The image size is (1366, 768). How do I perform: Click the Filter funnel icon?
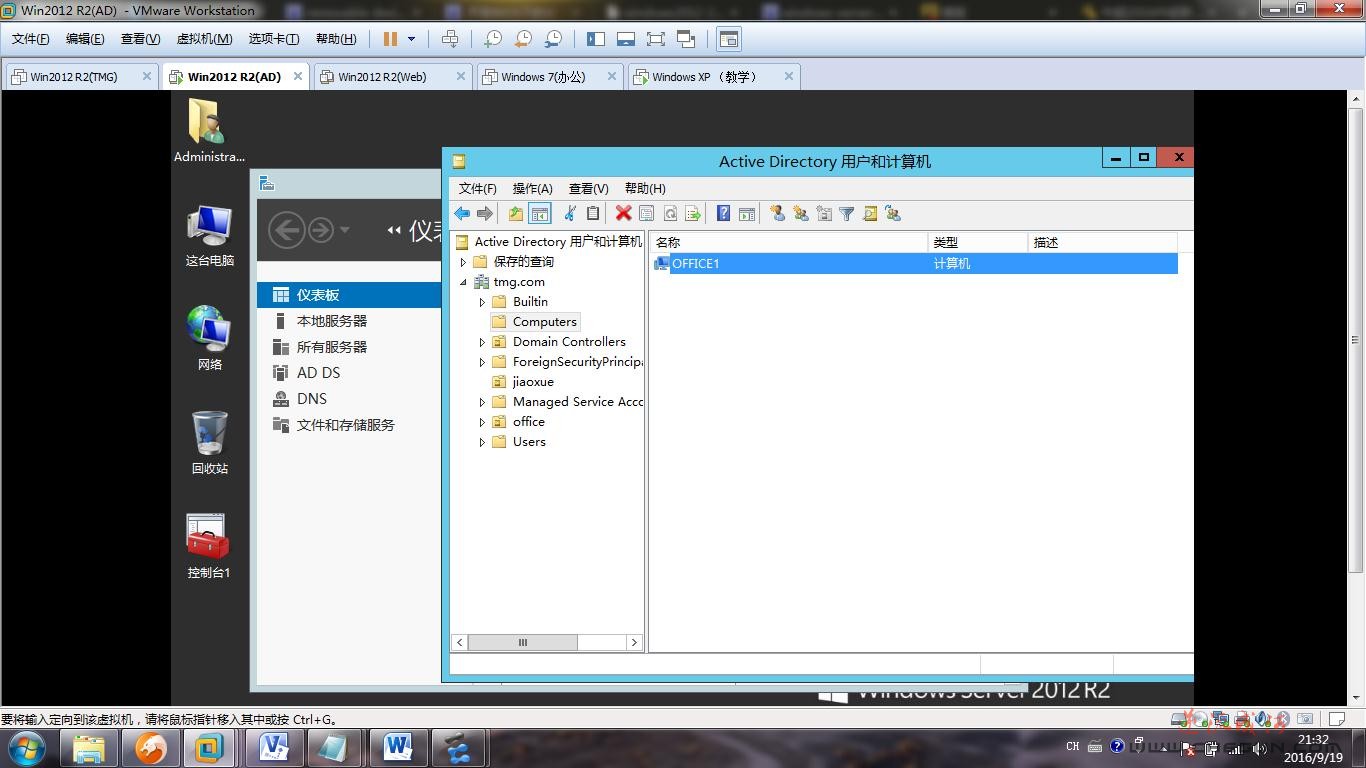pos(847,213)
